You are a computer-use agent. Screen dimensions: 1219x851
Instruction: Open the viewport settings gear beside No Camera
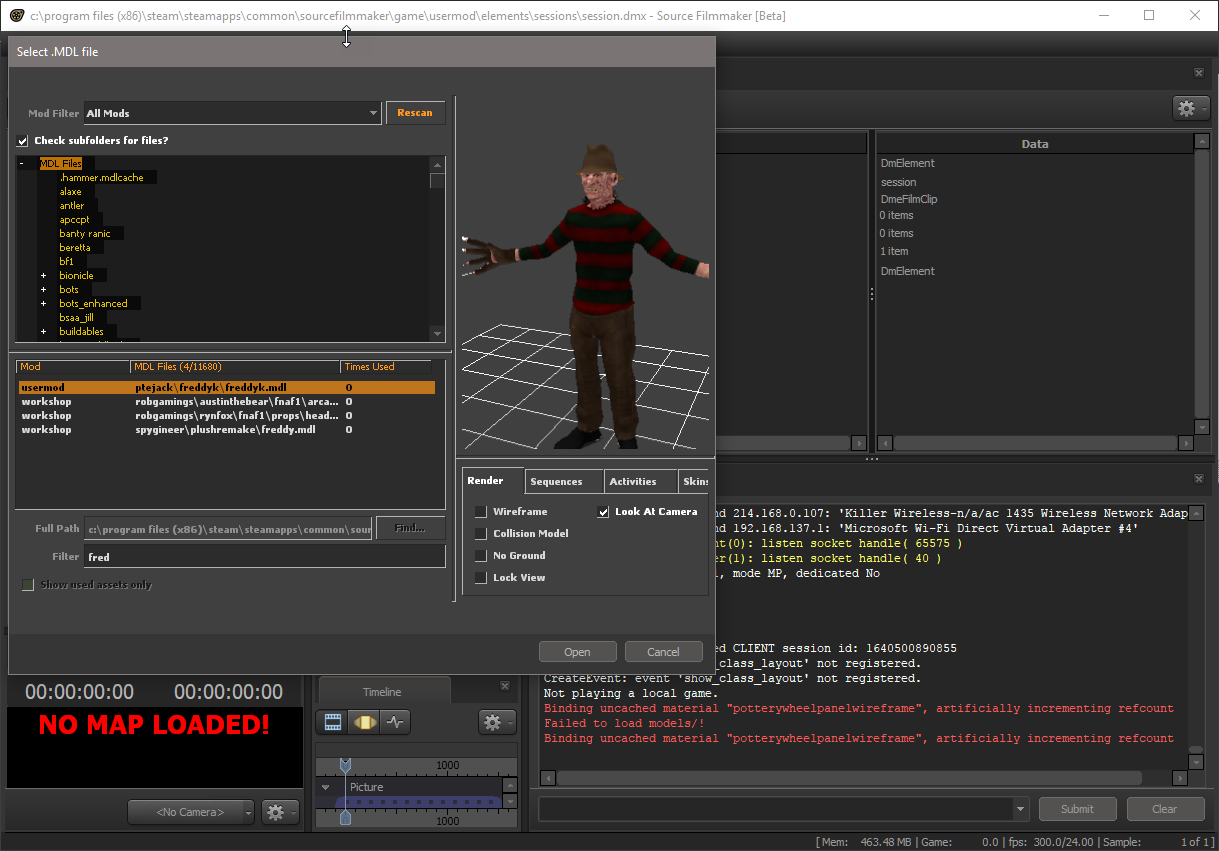tap(279, 812)
